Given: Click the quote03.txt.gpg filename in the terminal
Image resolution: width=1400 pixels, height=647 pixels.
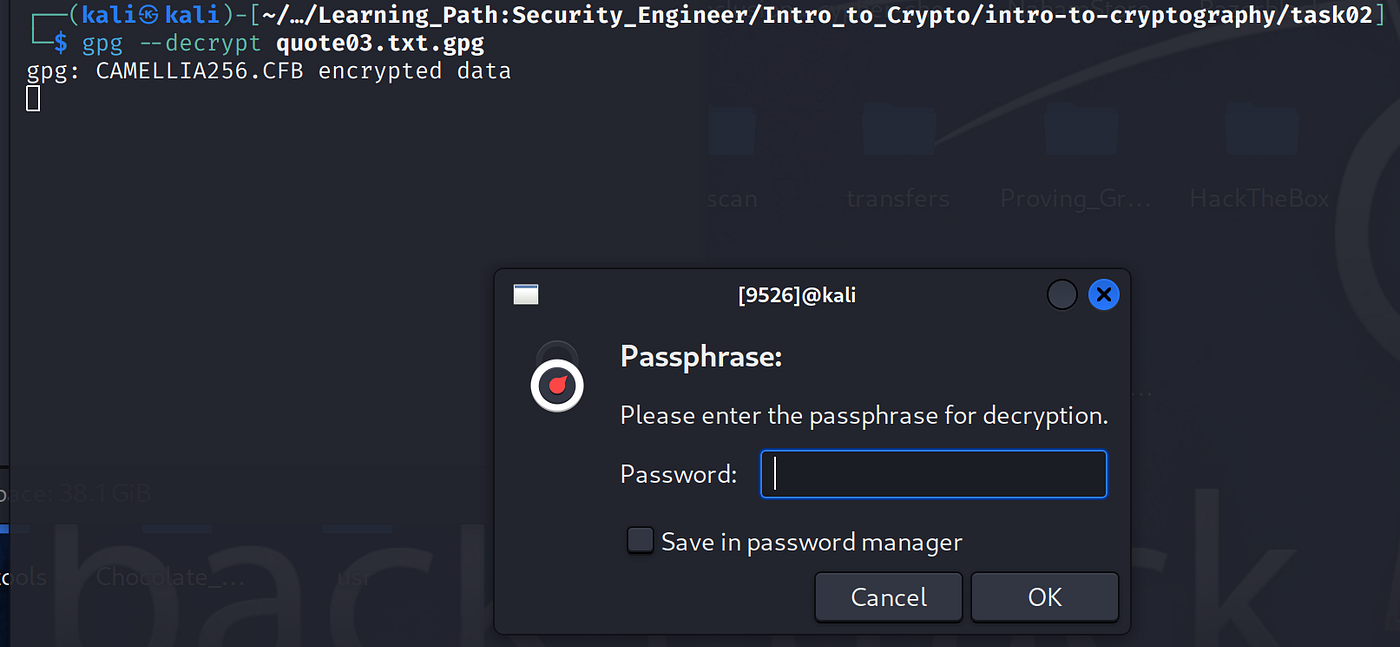Looking at the screenshot, I should pos(380,44).
